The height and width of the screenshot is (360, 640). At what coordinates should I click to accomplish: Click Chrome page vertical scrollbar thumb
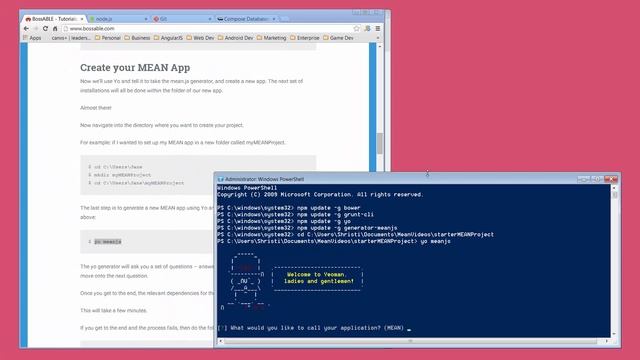click(380, 143)
